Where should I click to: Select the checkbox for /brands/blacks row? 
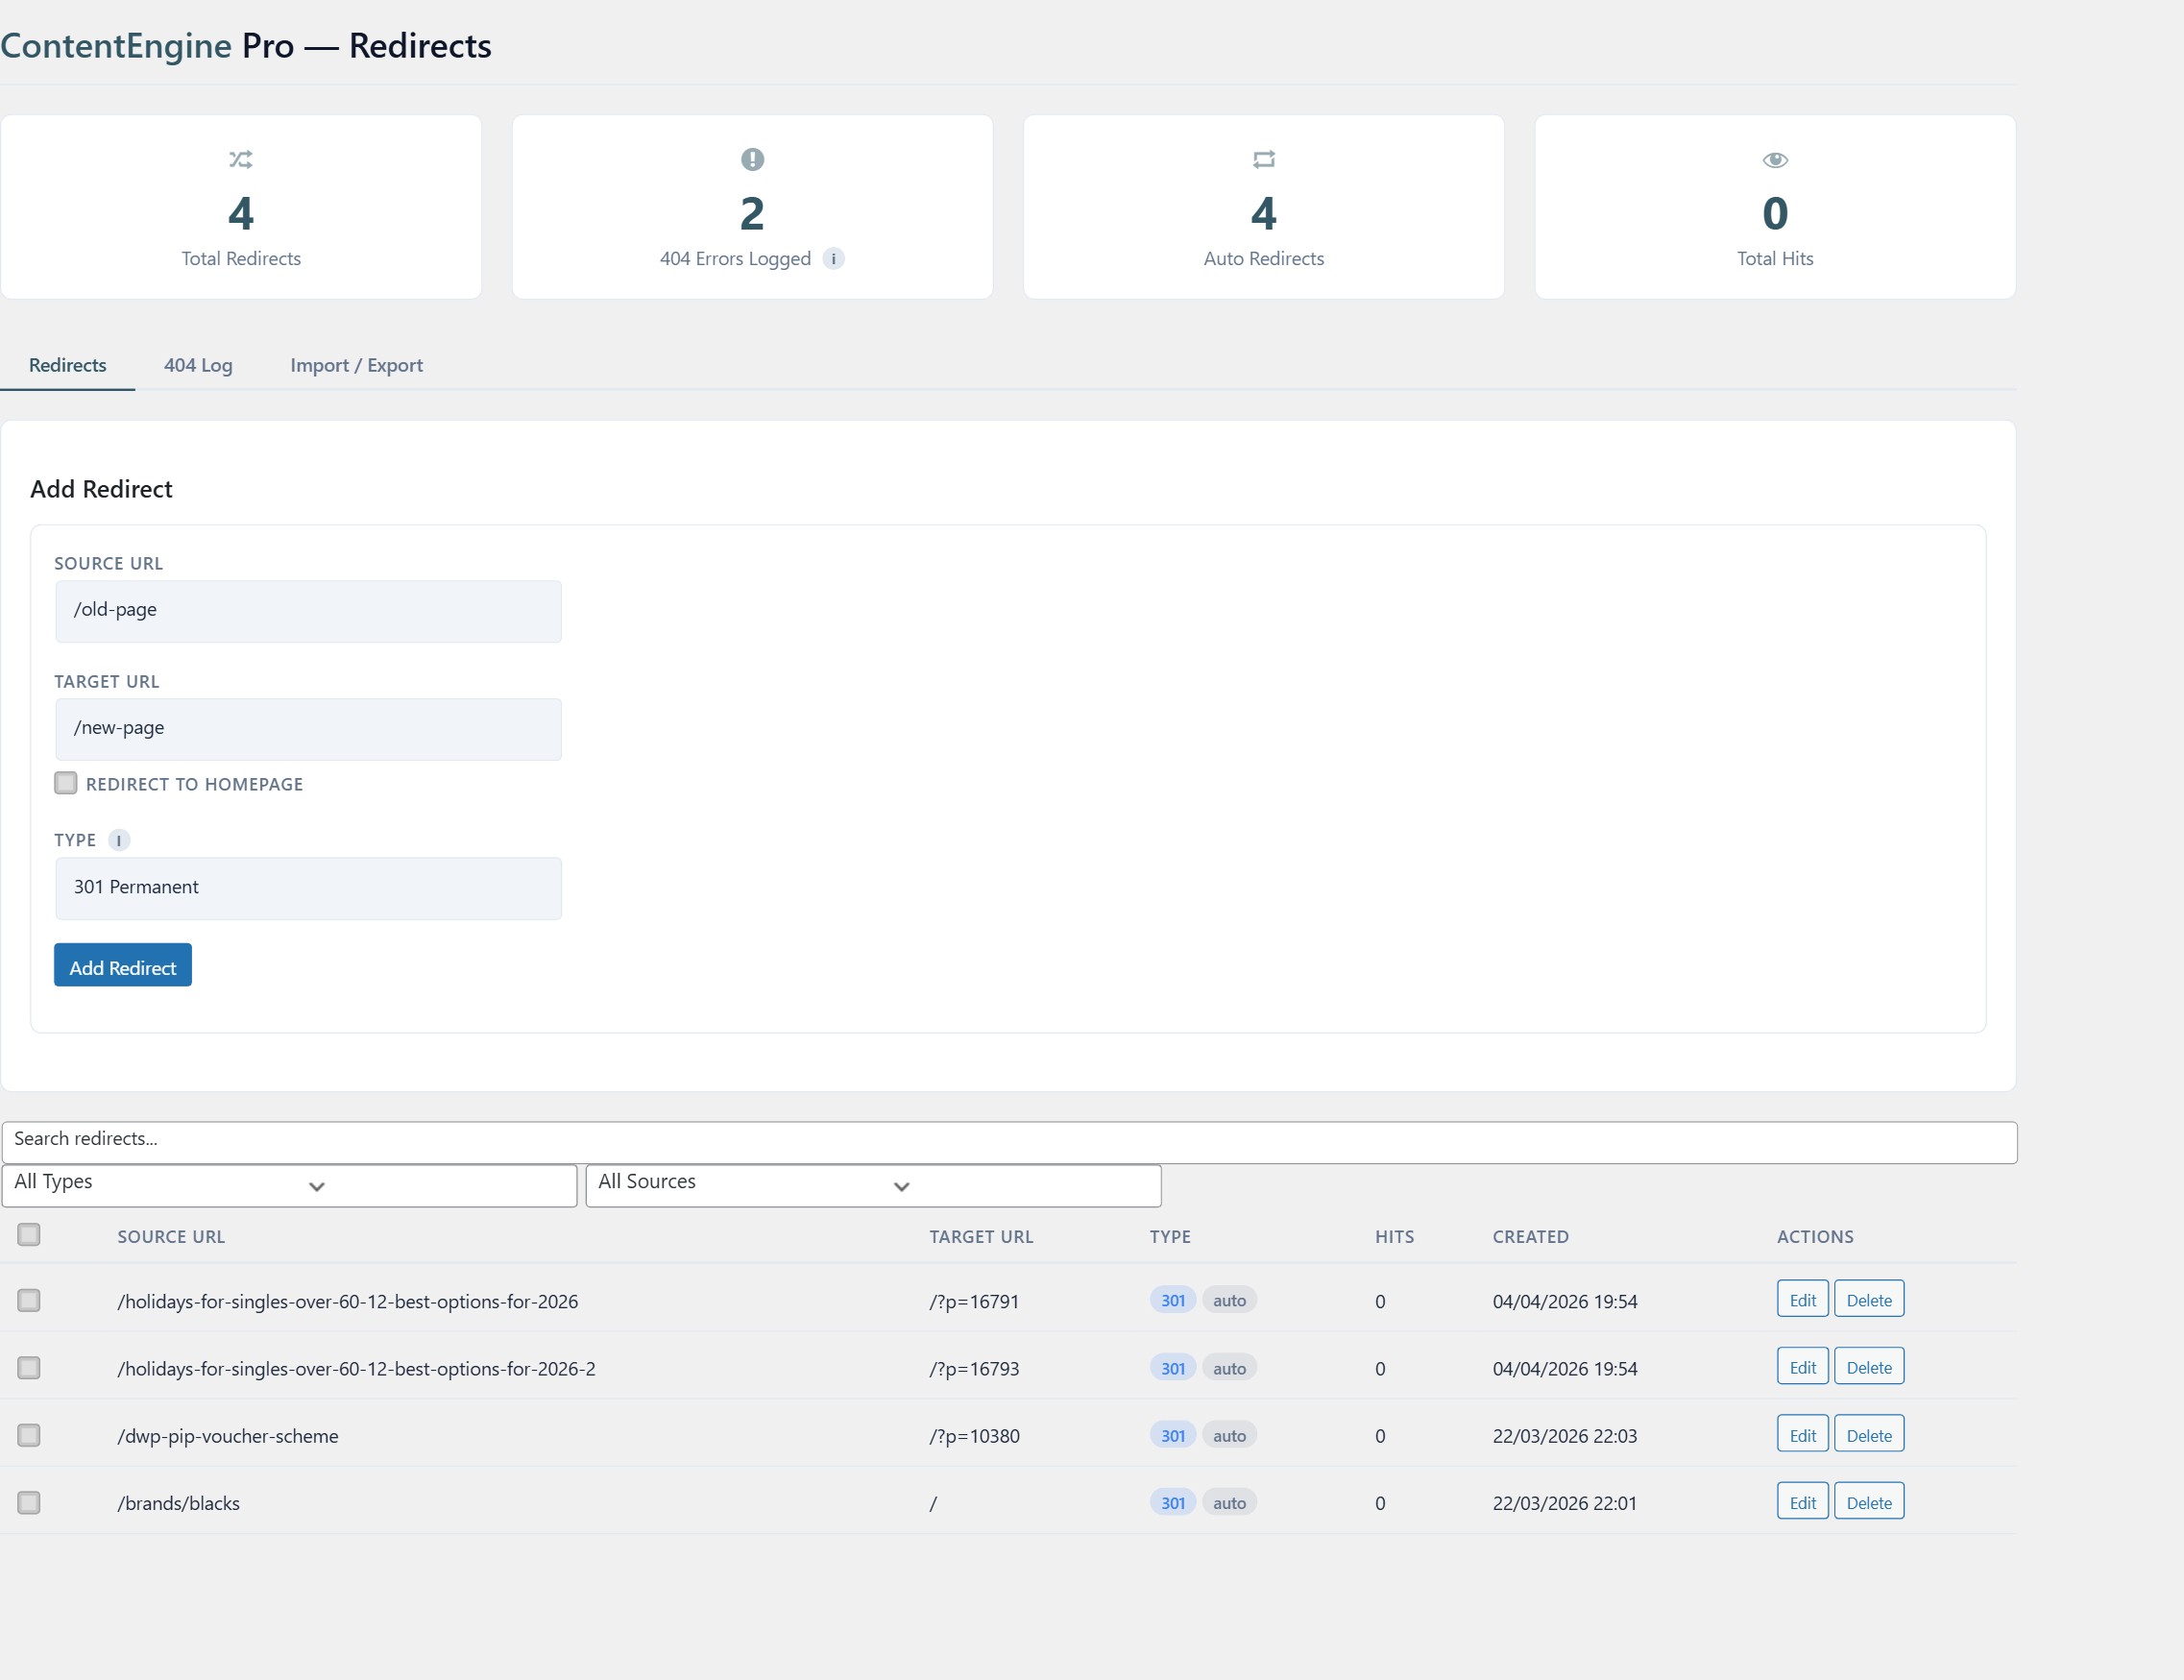[x=29, y=1502]
